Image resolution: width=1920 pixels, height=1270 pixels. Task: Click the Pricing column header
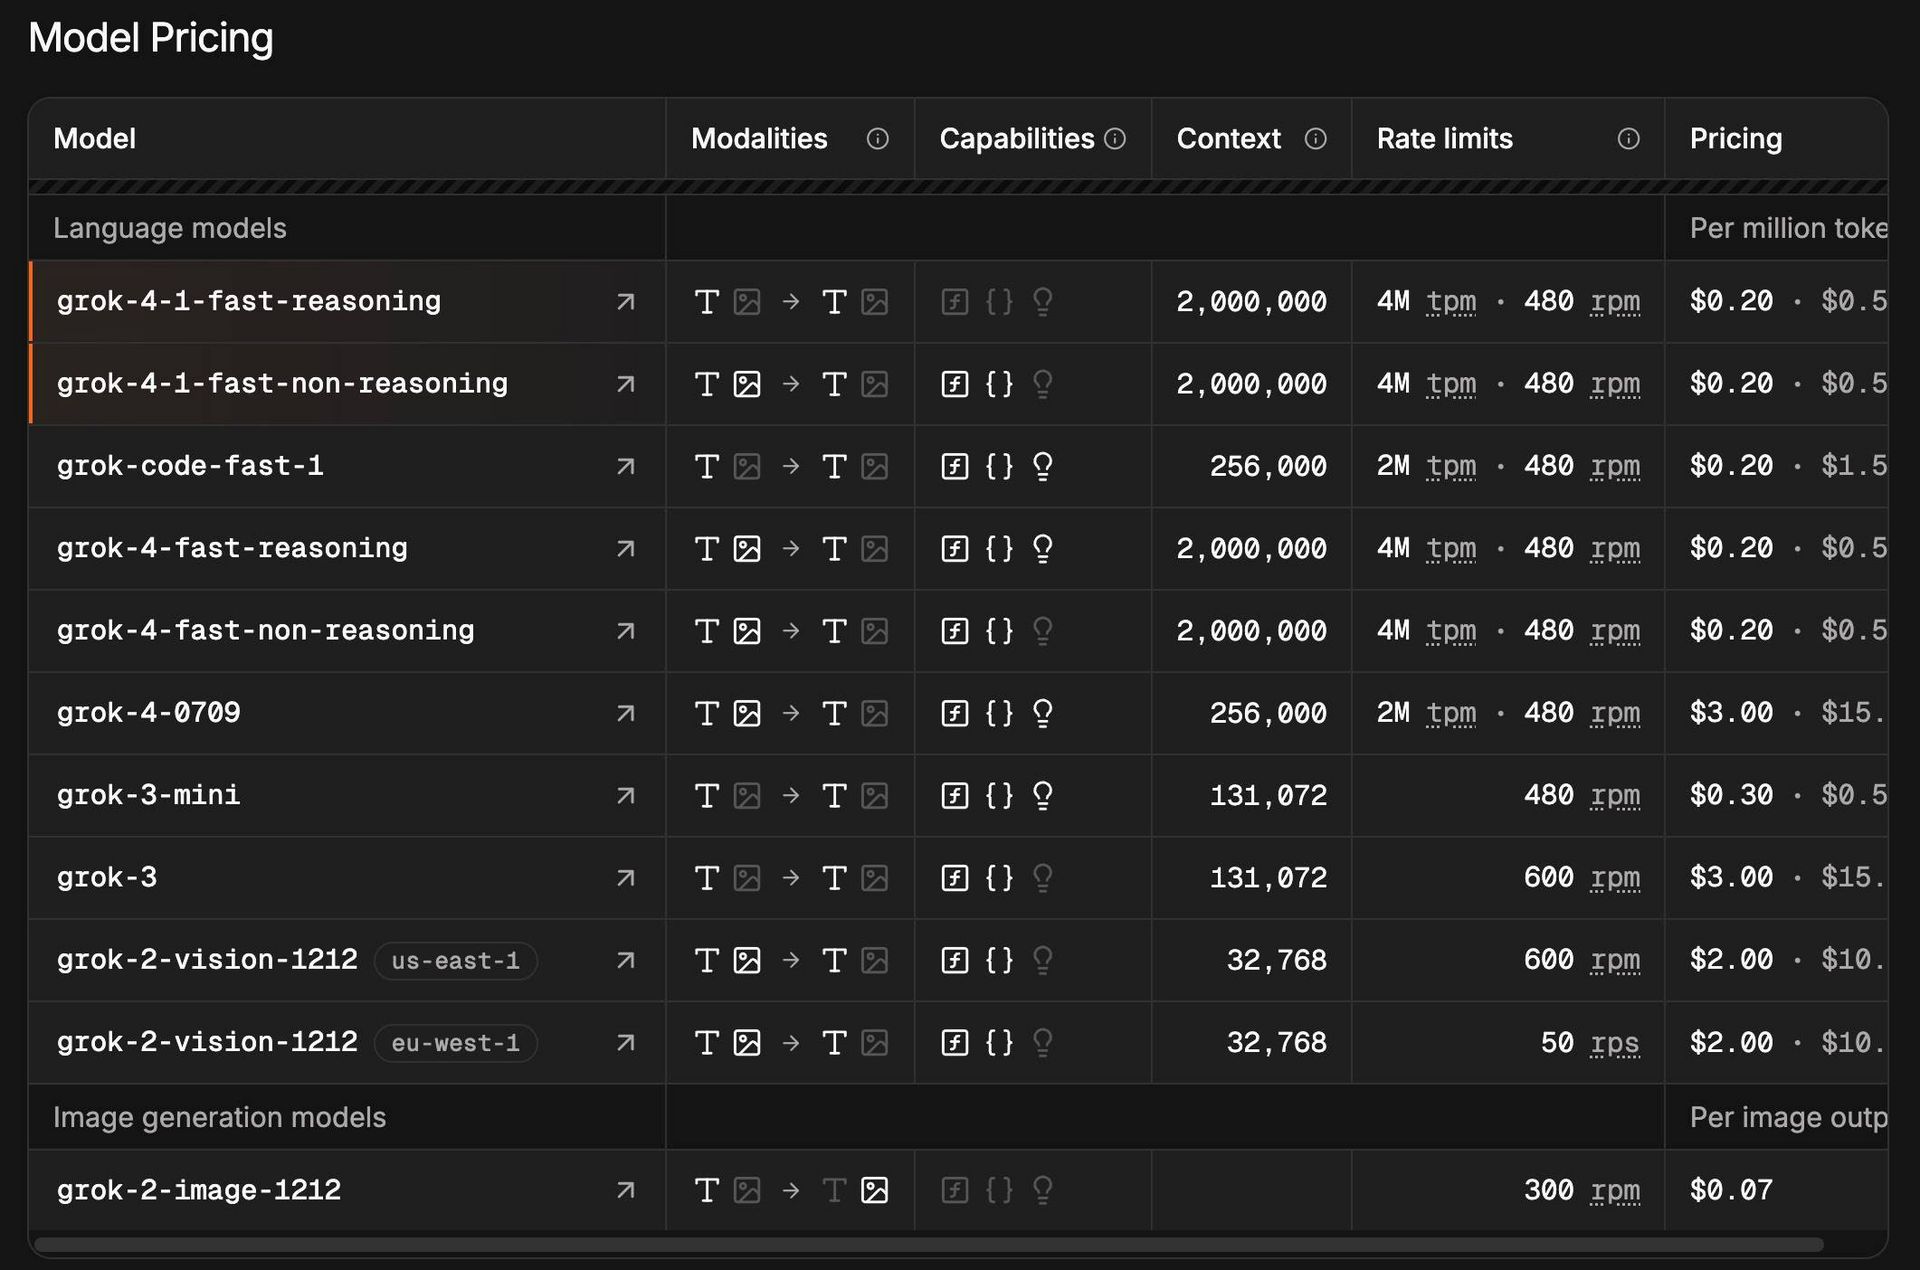pyautogui.click(x=1735, y=139)
